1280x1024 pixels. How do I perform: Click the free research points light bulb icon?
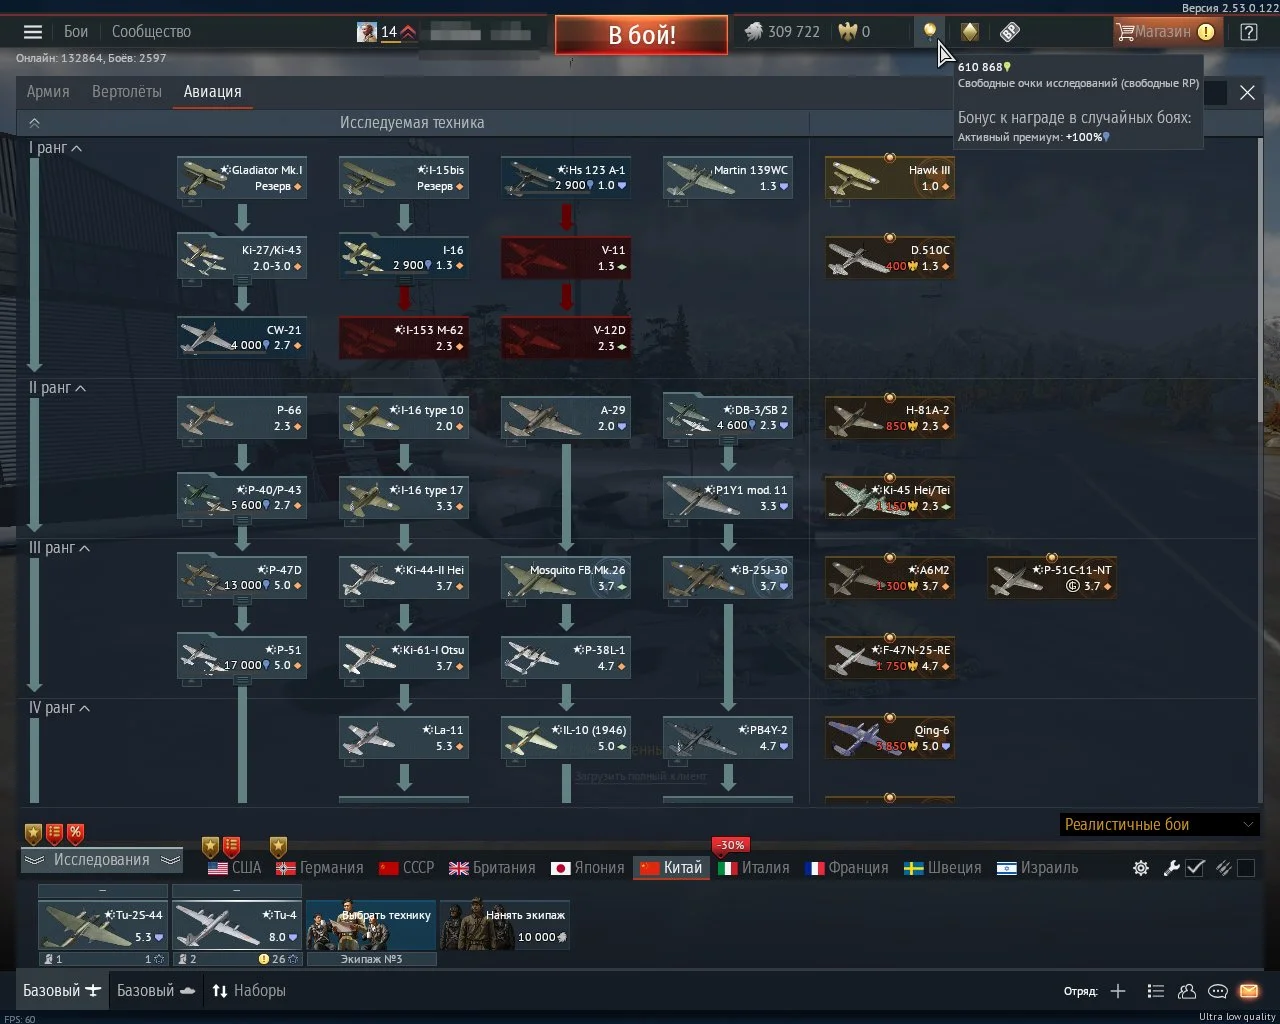pyautogui.click(x=930, y=32)
